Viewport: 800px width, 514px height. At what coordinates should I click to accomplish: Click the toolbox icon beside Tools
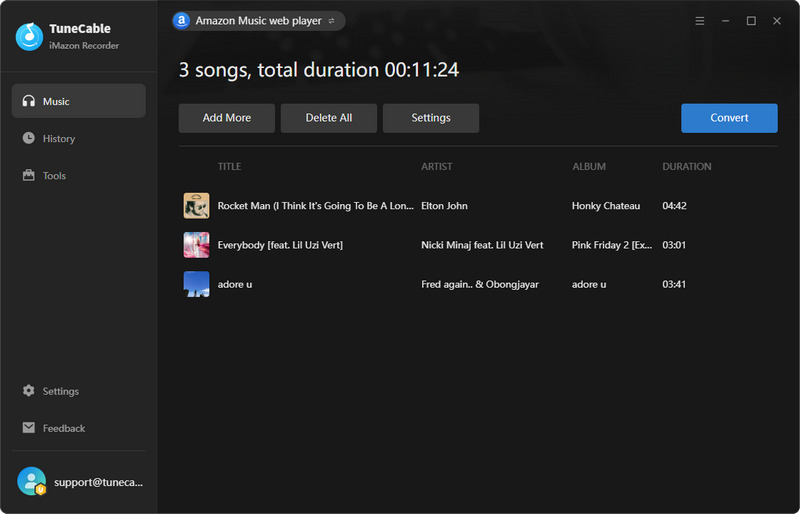point(29,176)
